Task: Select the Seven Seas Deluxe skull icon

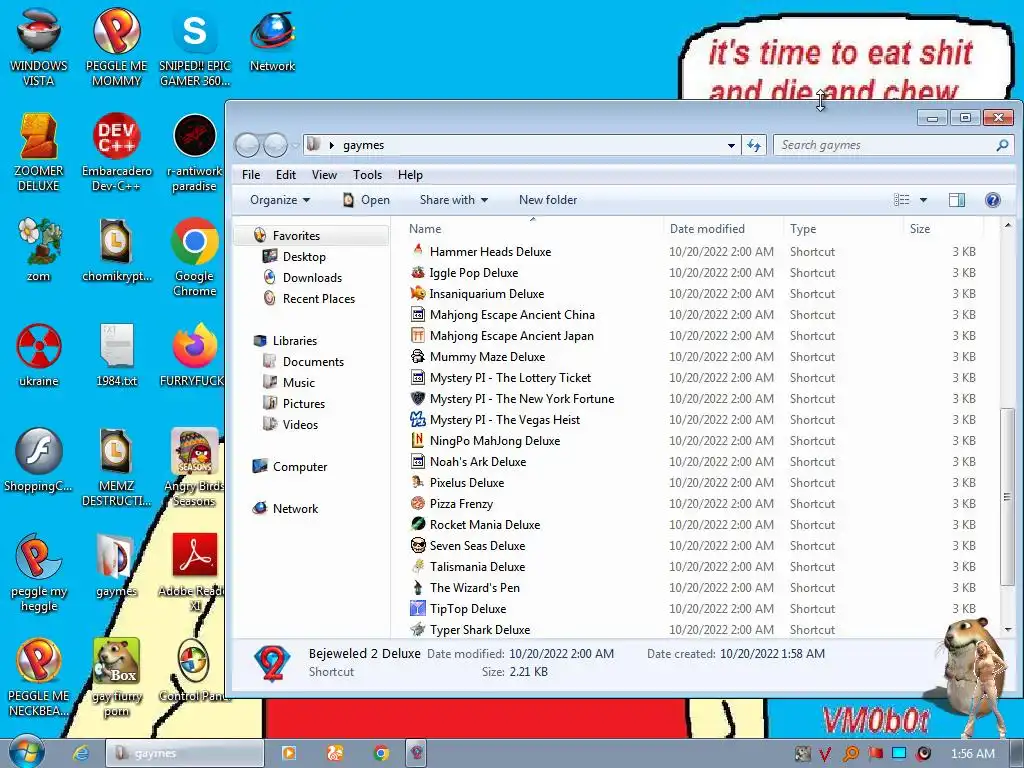Action: pyautogui.click(x=418, y=545)
